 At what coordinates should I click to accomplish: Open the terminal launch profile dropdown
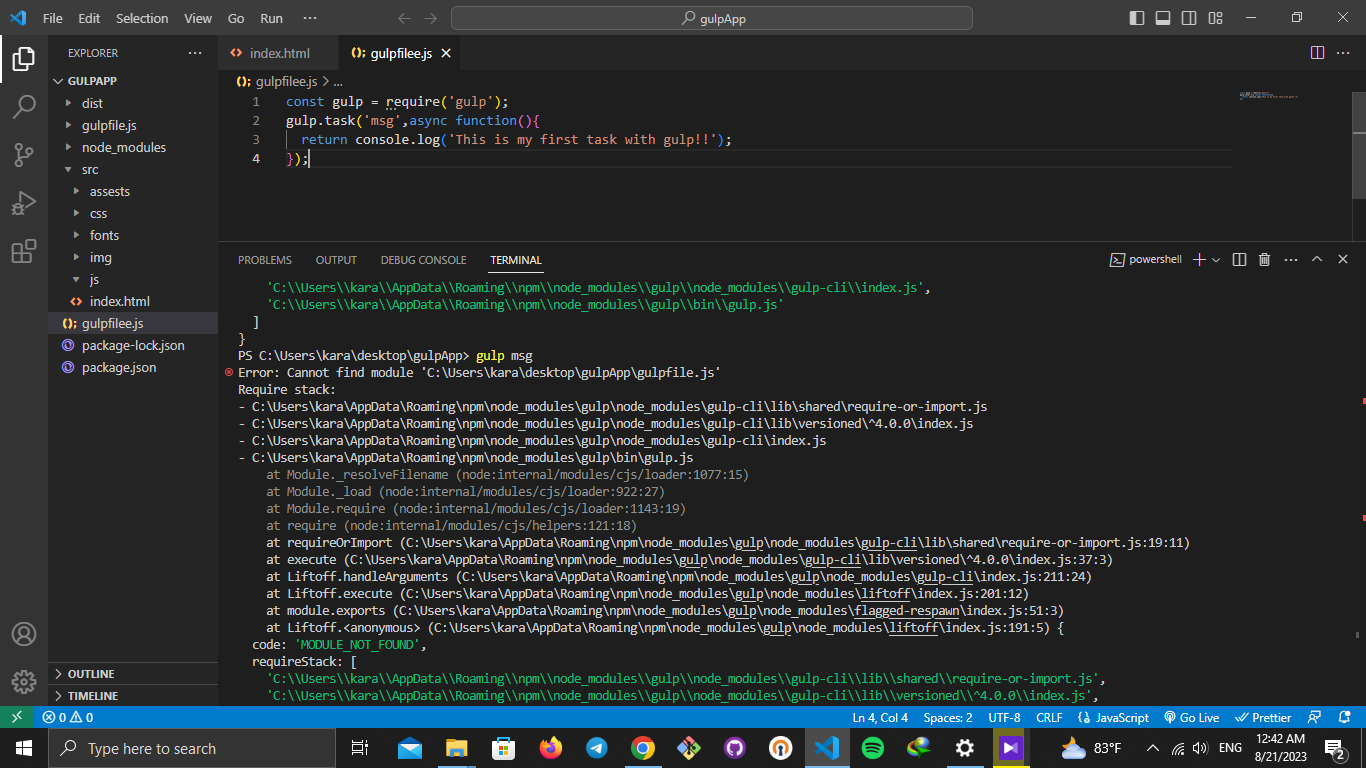coord(1216,259)
